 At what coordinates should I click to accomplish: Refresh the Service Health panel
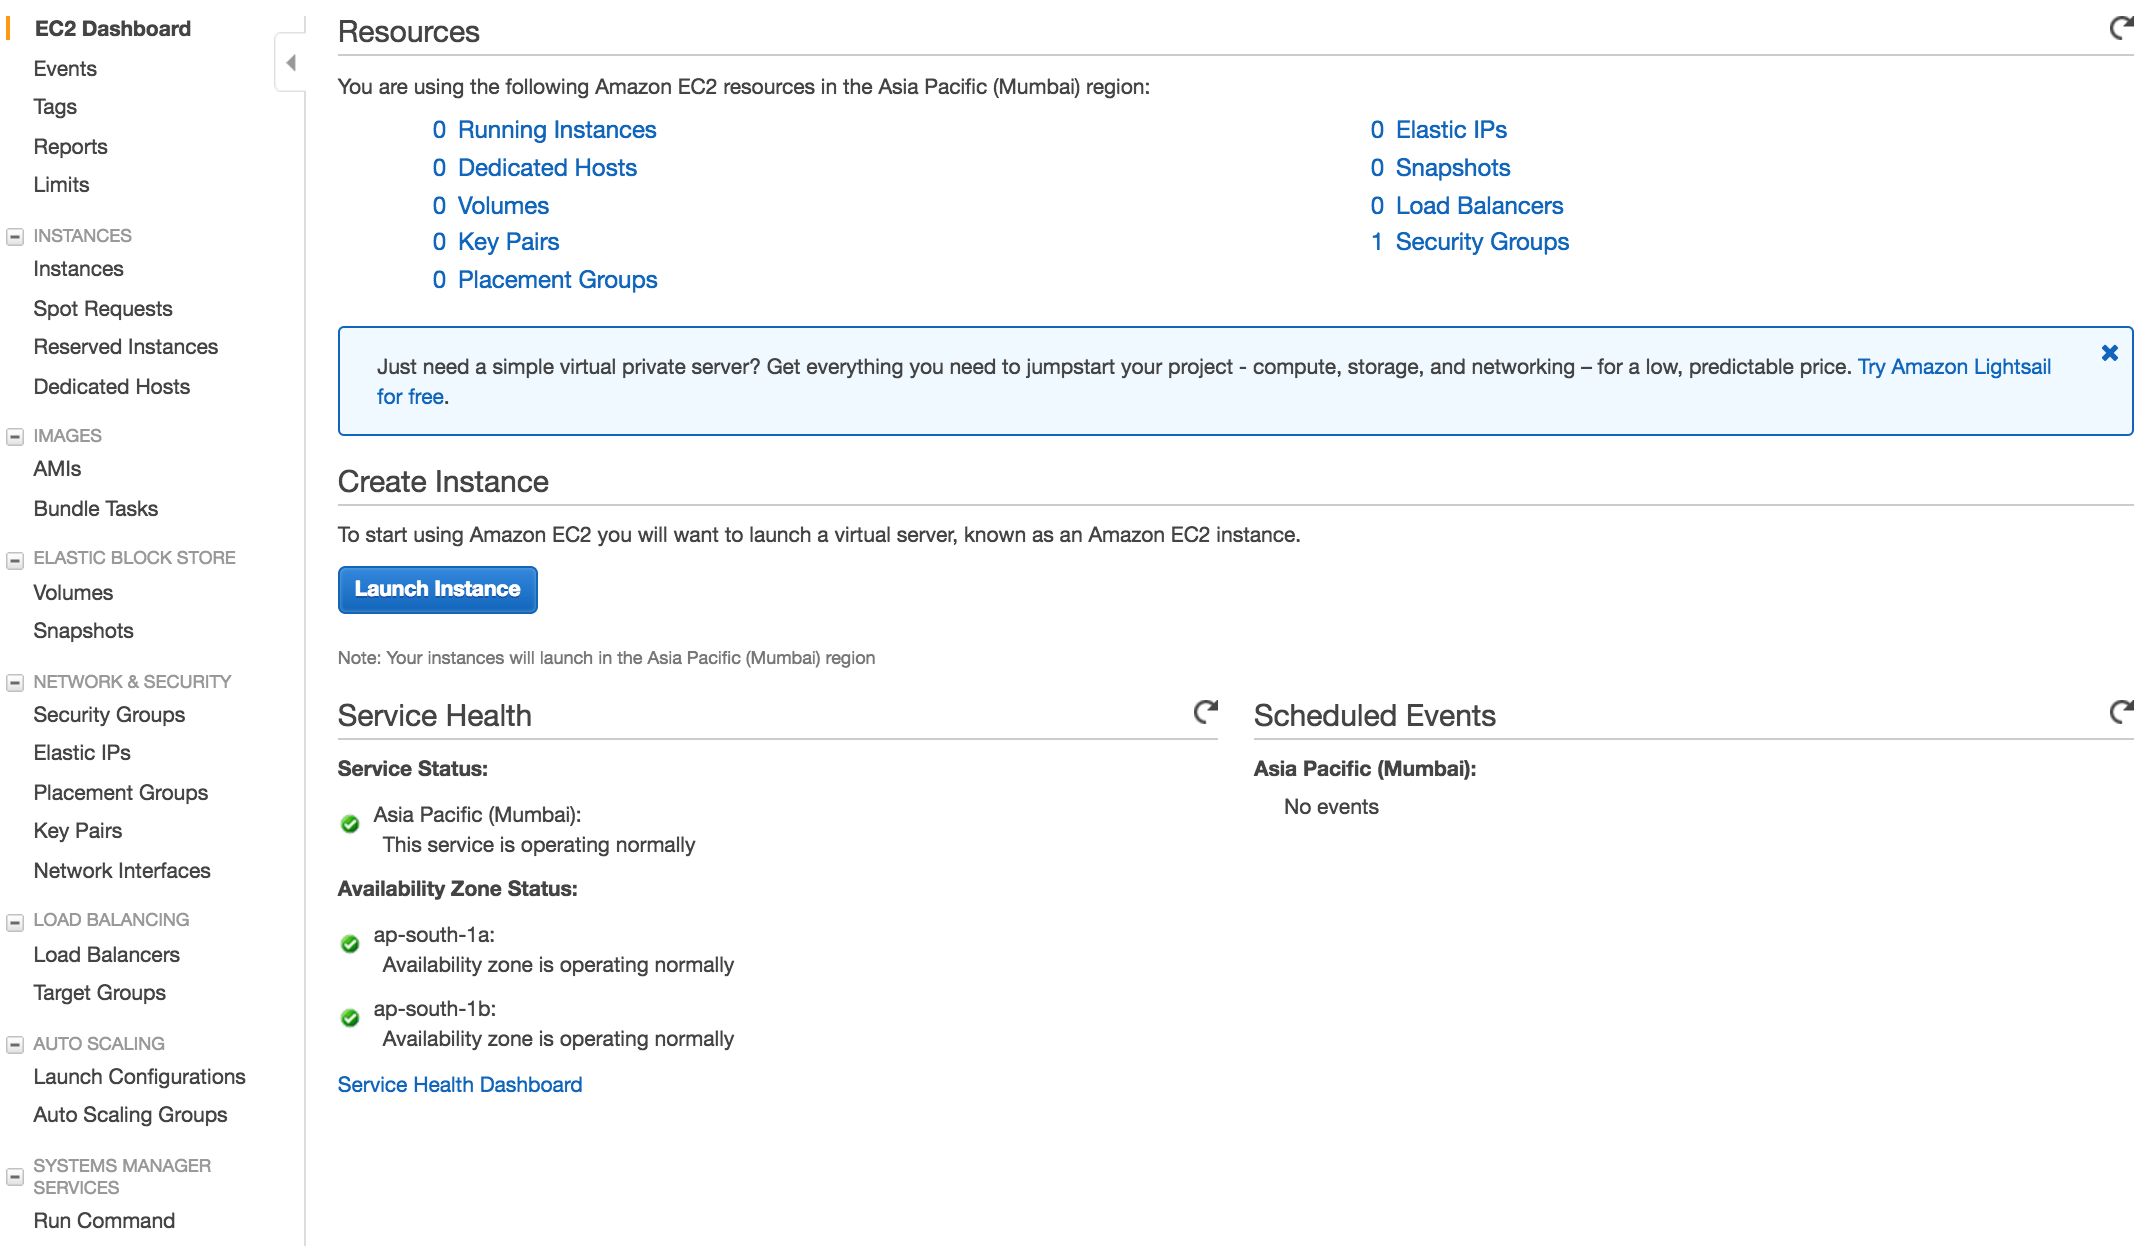click(x=1206, y=712)
